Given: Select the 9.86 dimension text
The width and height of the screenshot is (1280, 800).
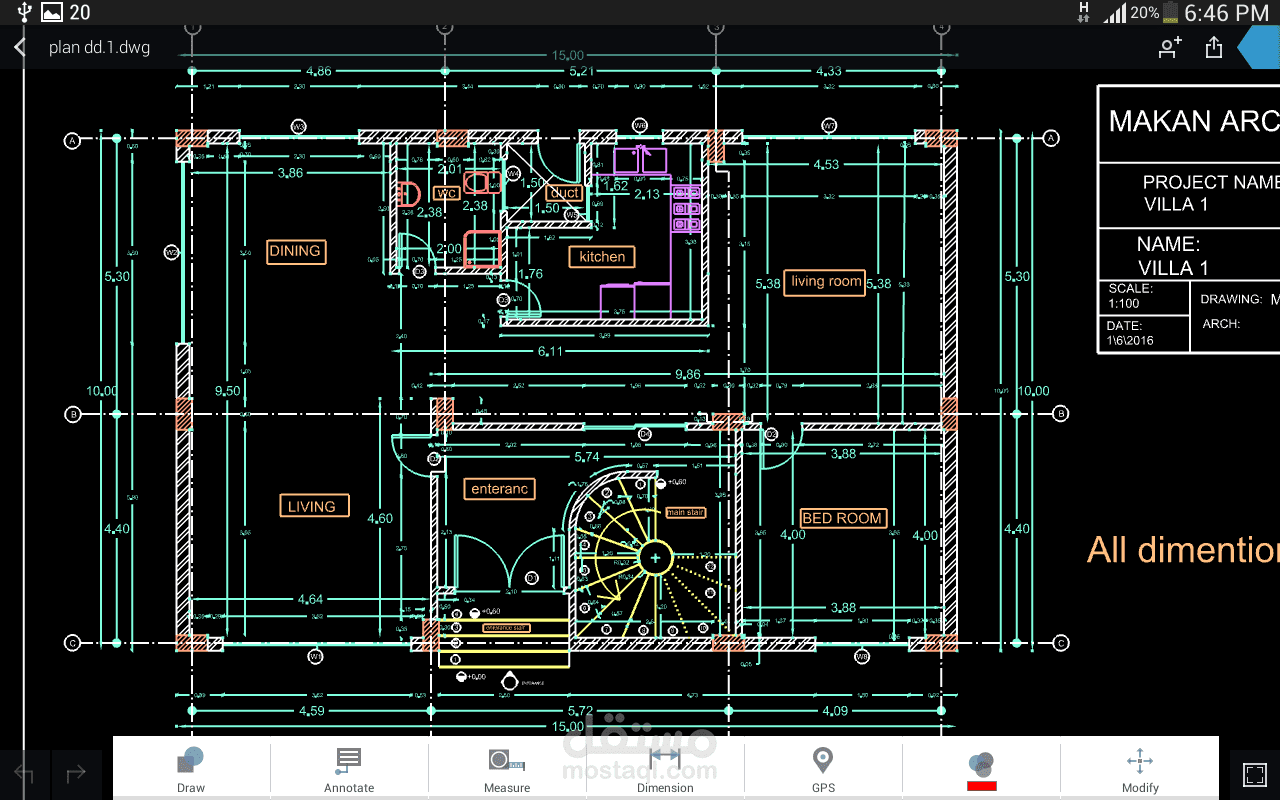Looking at the screenshot, I should coord(688,374).
